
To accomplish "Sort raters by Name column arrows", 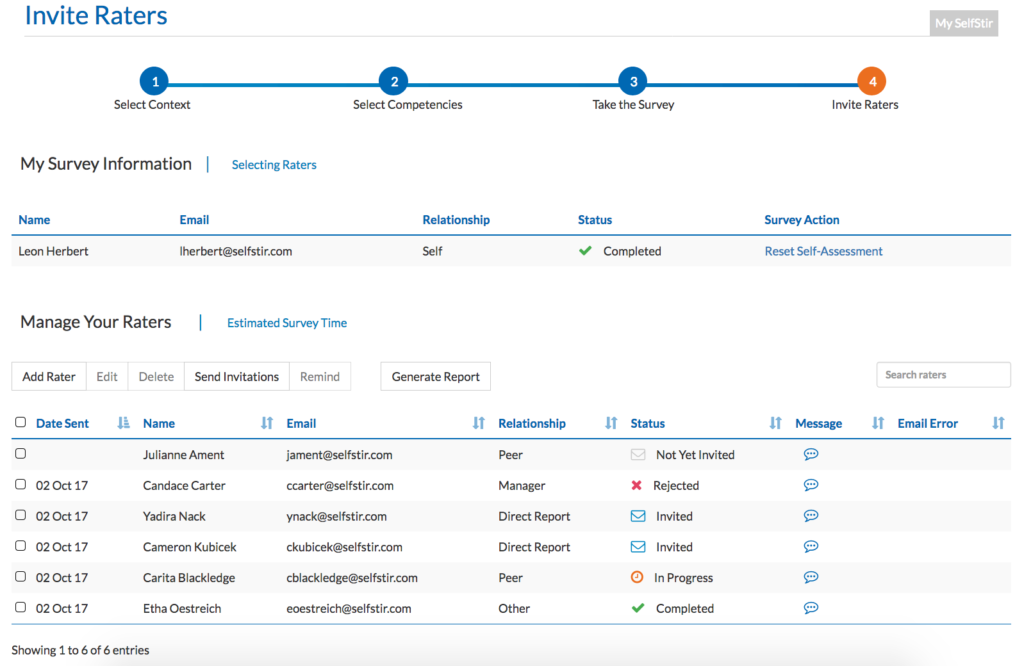I will click(x=267, y=424).
